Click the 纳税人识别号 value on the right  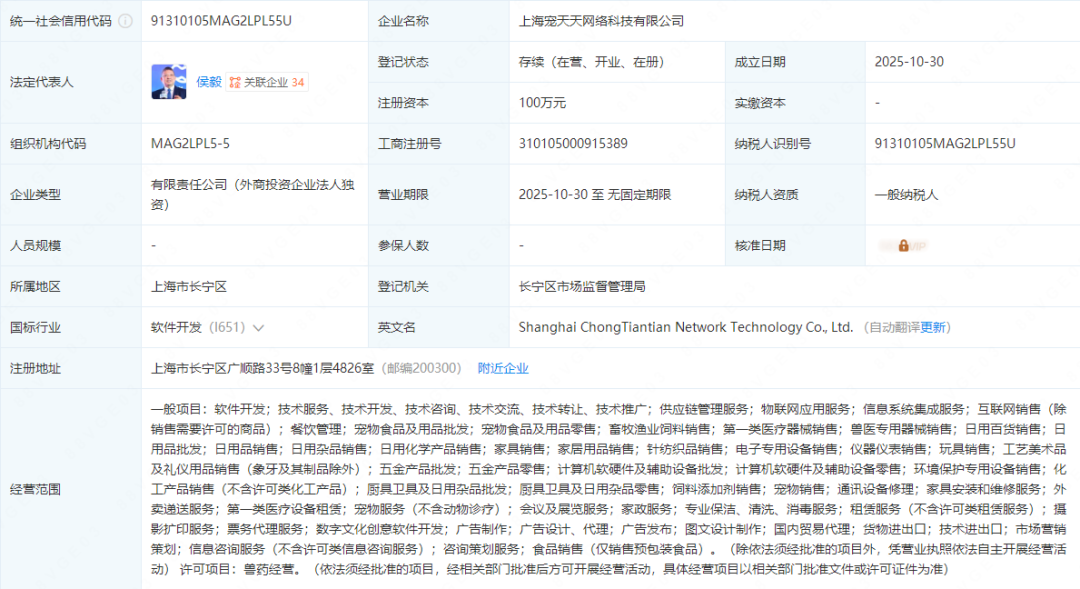coord(944,144)
